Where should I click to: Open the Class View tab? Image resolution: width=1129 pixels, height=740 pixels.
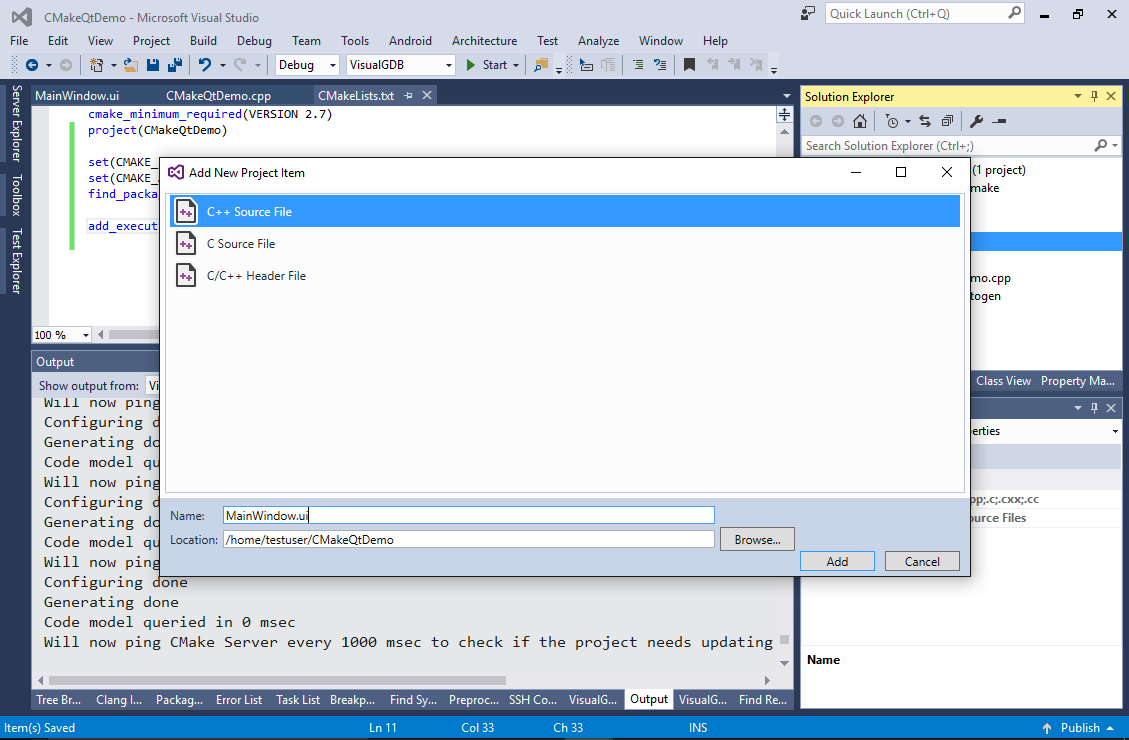click(x=1004, y=381)
